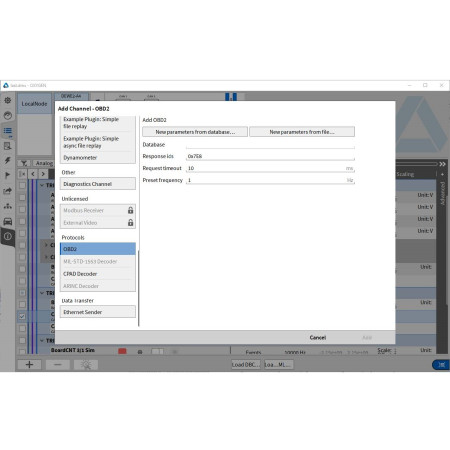The image size is (450, 450).
Task: Open the Advanced vertical side panel
Action: (x=442, y=193)
